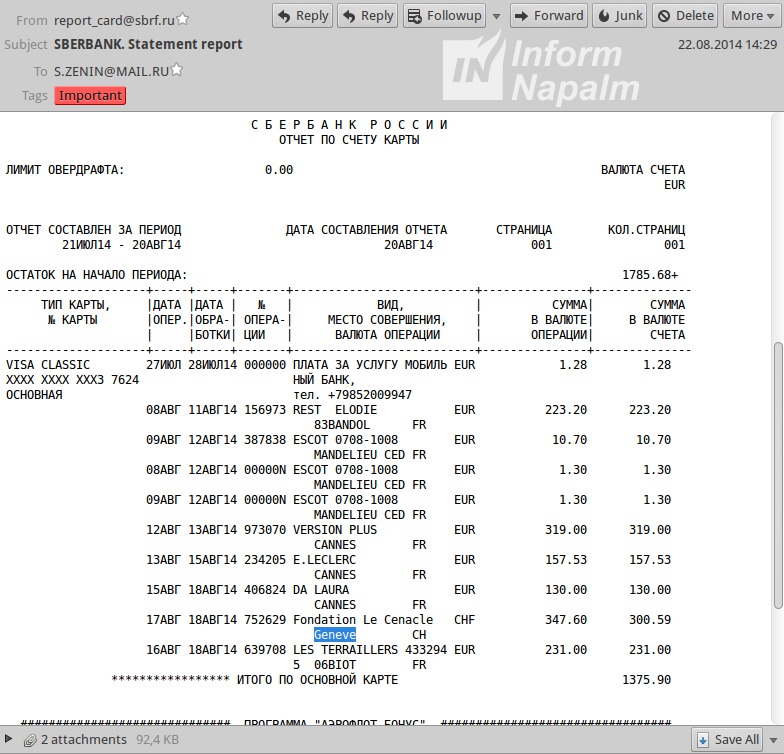The width and height of the screenshot is (784, 754).
Task: Click the subject SBERBANK. Statement report
Action: [x=148, y=45]
